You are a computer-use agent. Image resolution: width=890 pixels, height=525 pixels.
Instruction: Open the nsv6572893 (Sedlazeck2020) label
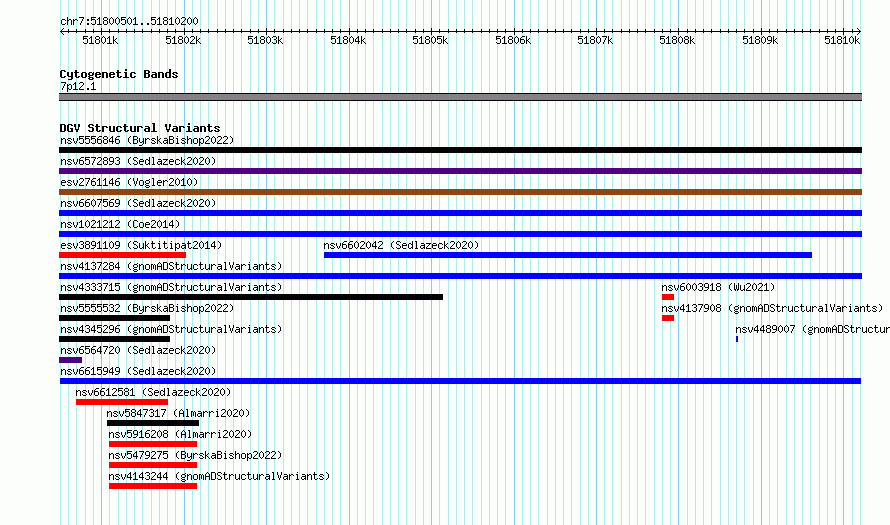[x=138, y=161]
